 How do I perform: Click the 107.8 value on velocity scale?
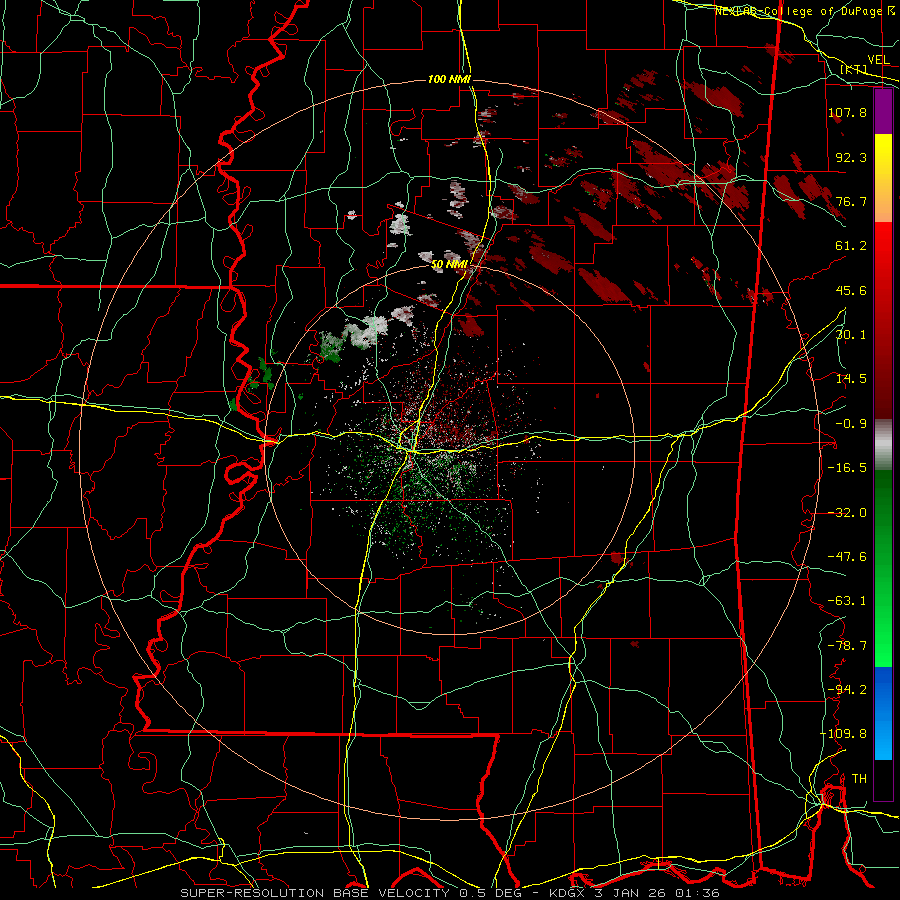(x=847, y=112)
